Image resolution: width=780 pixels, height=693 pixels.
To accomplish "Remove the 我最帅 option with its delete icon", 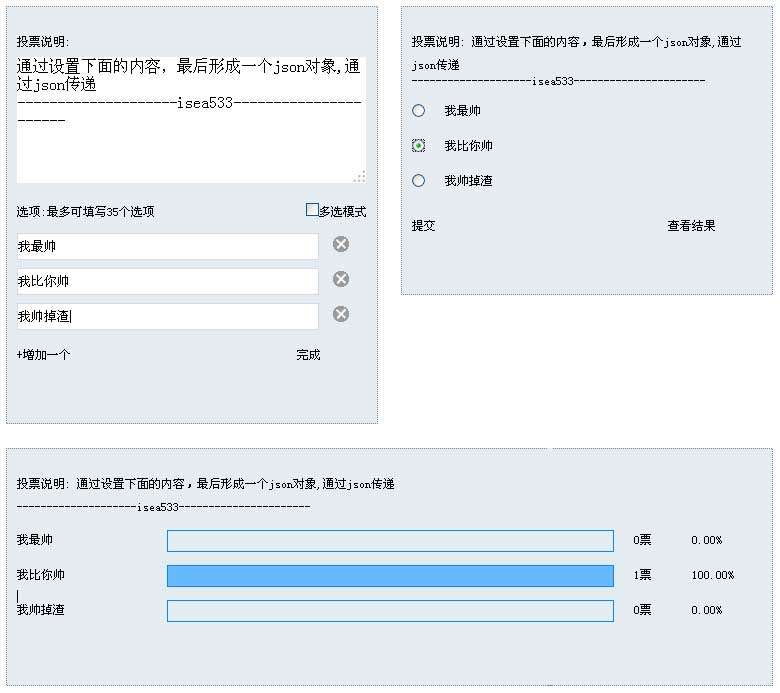I will click(341, 244).
